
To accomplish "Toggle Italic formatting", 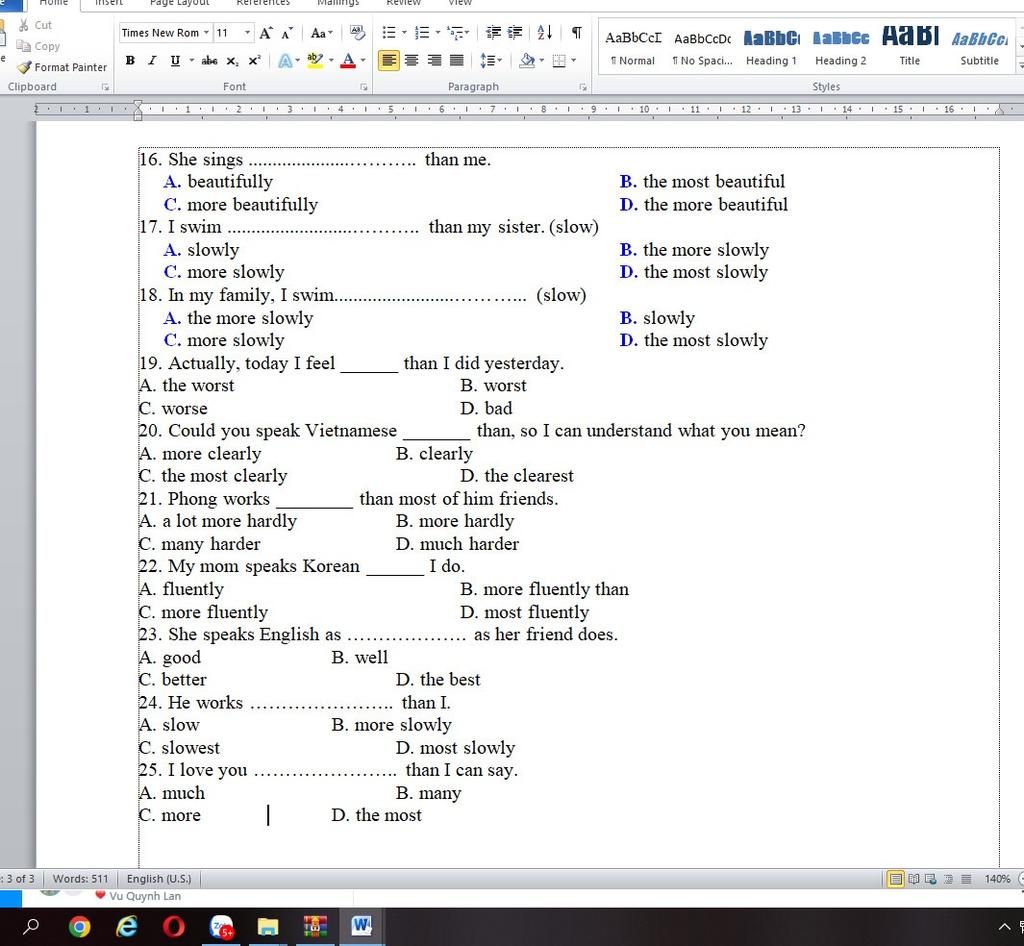I will click(x=151, y=60).
